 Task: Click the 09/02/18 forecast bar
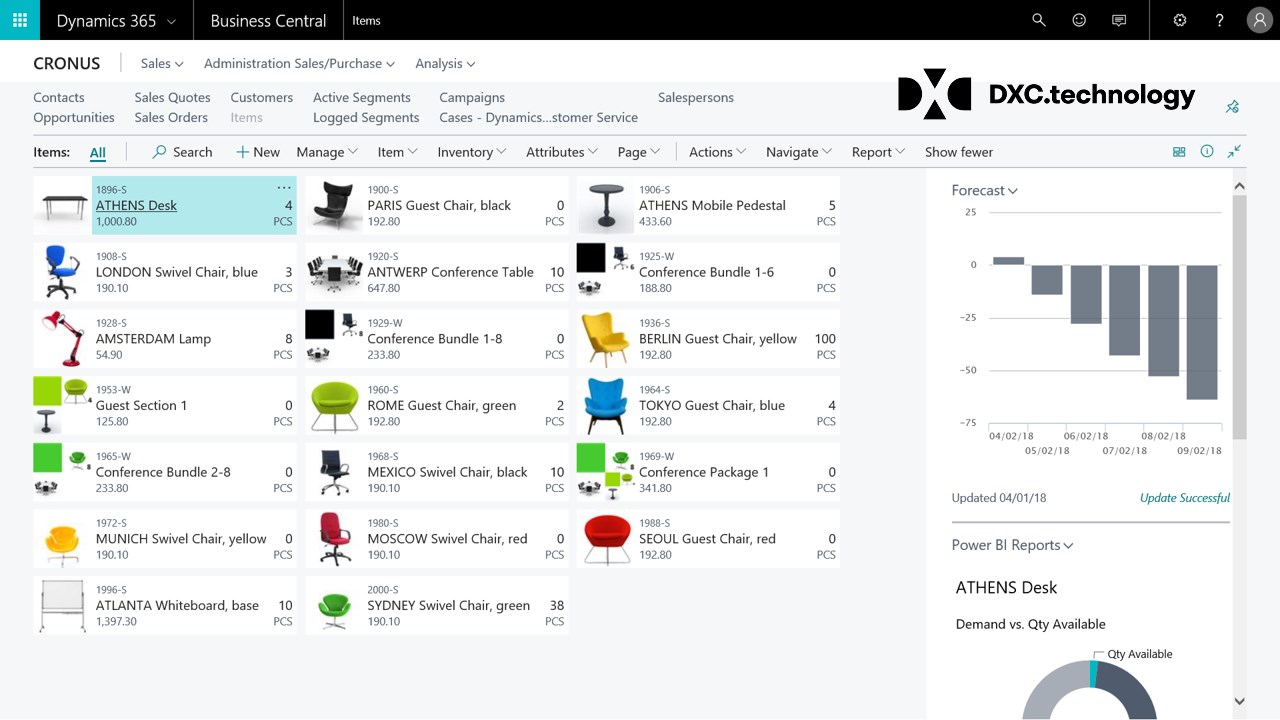(1202, 332)
